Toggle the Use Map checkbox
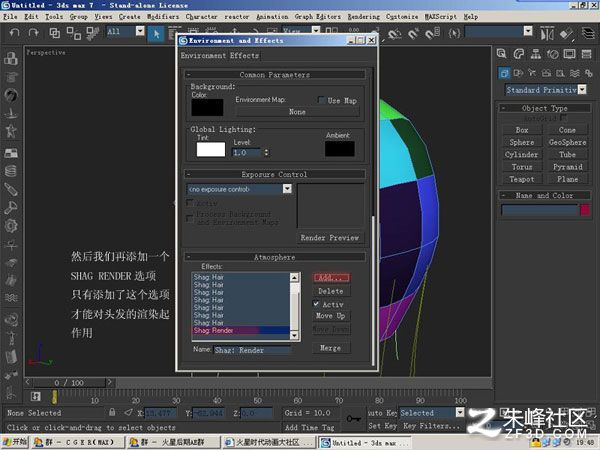The height and width of the screenshot is (450, 600). click(322, 100)
